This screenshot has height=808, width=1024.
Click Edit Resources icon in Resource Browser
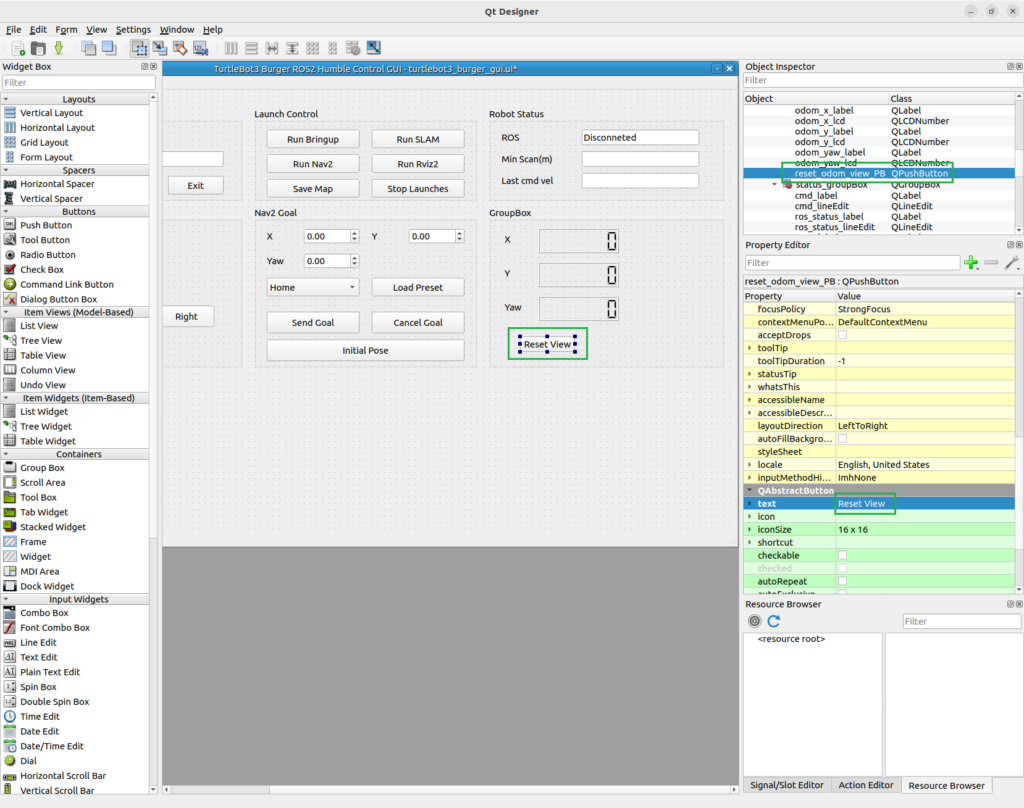coord(754,621)
